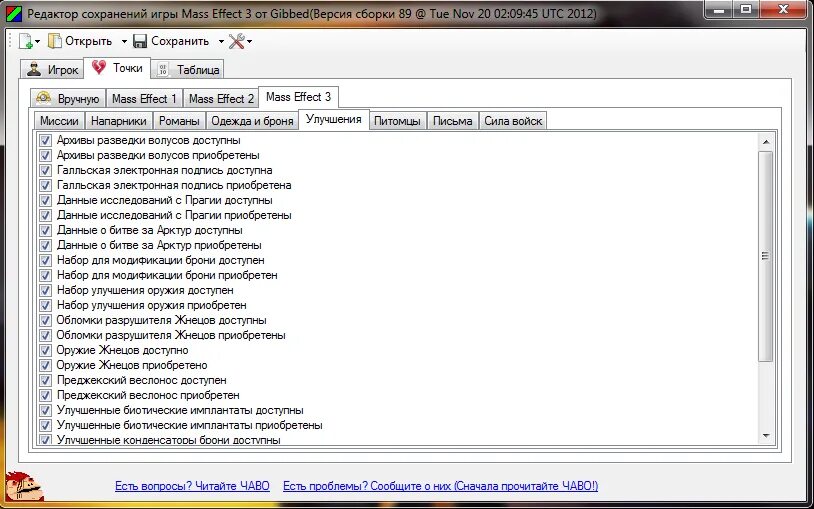The width and height of the screenshot is (814, 509).
Task: Click the Есть проблемы? Сообщите о них link
Action: pyautogui.click(x=440, y=486)
